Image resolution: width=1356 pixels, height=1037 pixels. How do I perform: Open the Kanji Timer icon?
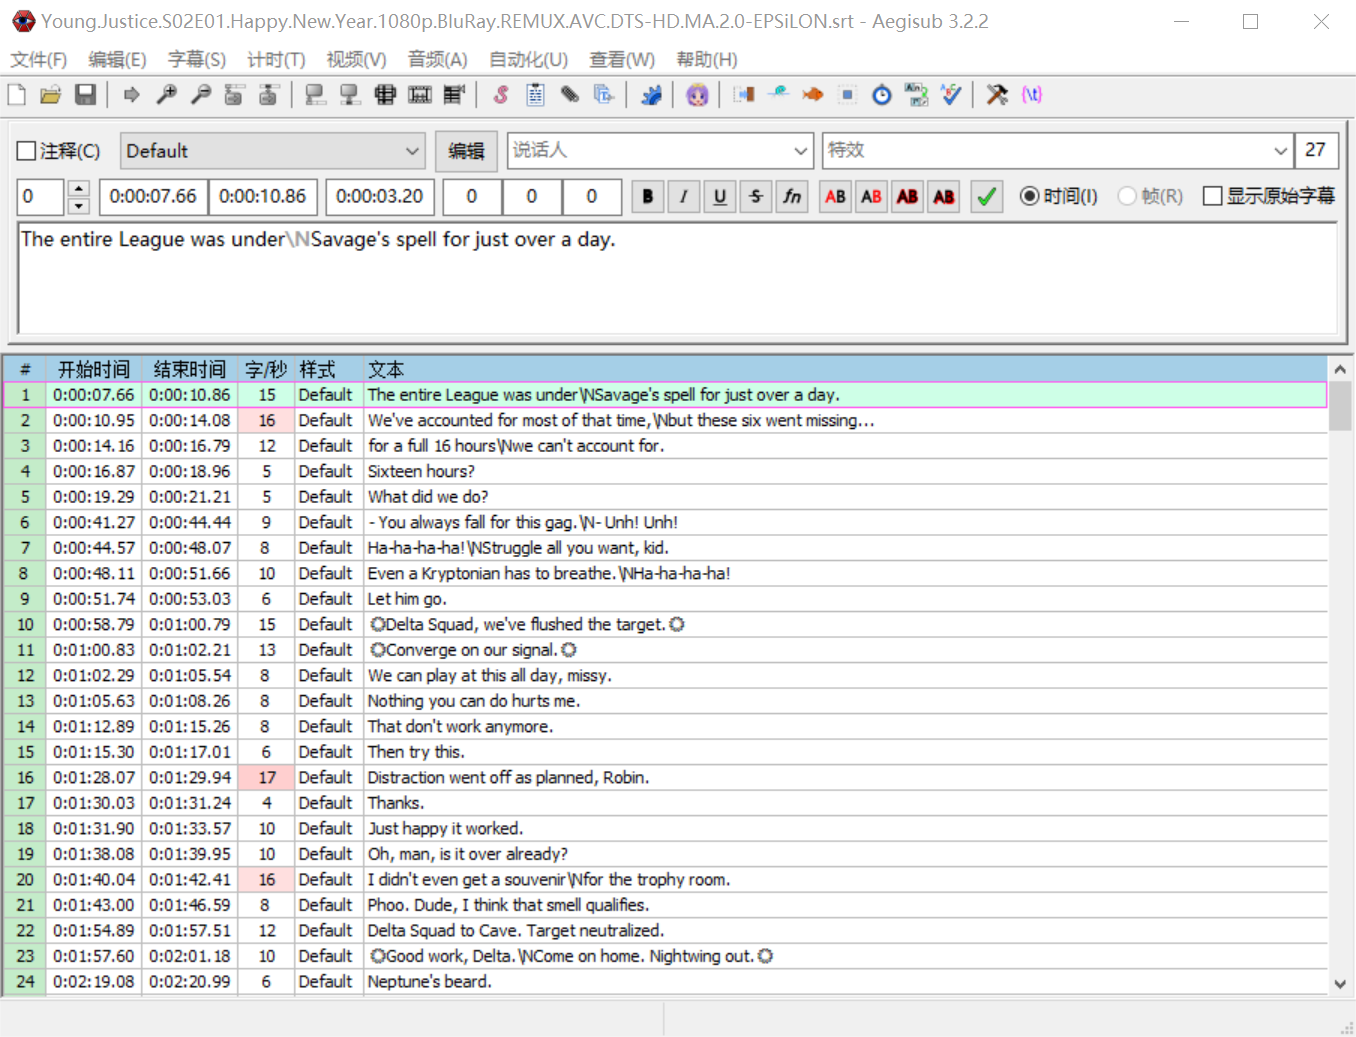click(x=916, y=95)
